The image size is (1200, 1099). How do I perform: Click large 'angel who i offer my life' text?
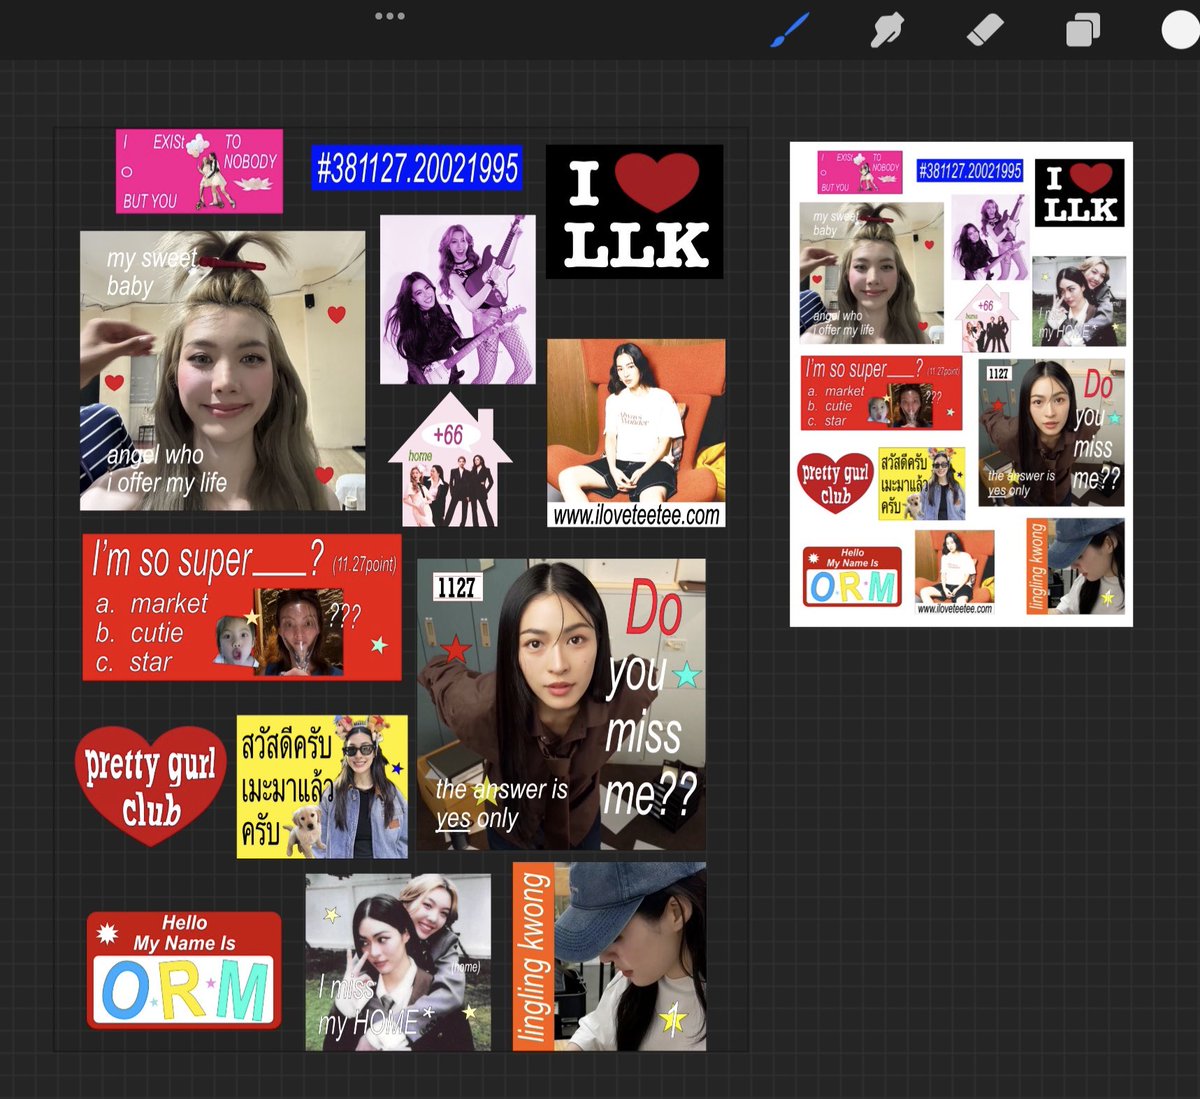[x=167, y=469]
